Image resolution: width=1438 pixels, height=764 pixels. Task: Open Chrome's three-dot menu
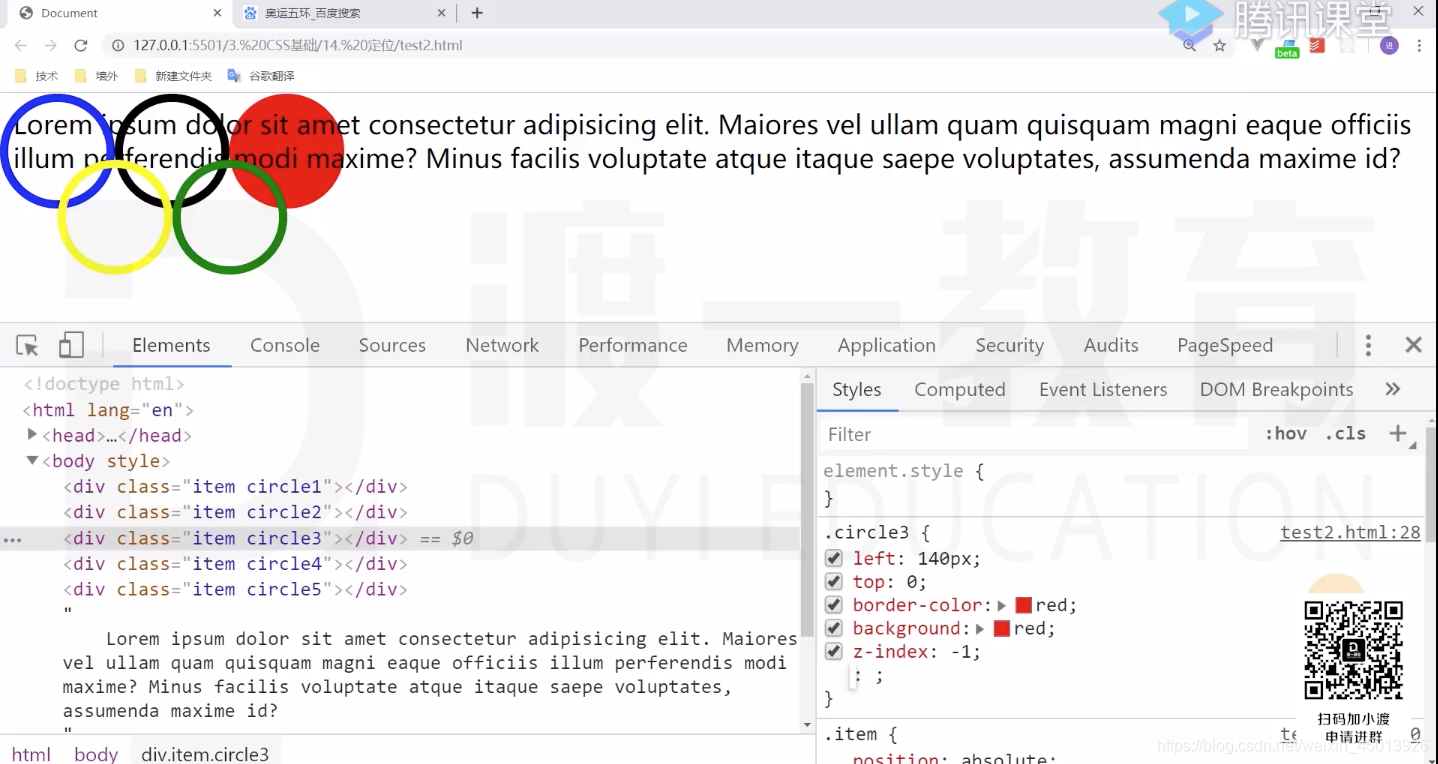pyautogui.click(x=1419, y=46)
